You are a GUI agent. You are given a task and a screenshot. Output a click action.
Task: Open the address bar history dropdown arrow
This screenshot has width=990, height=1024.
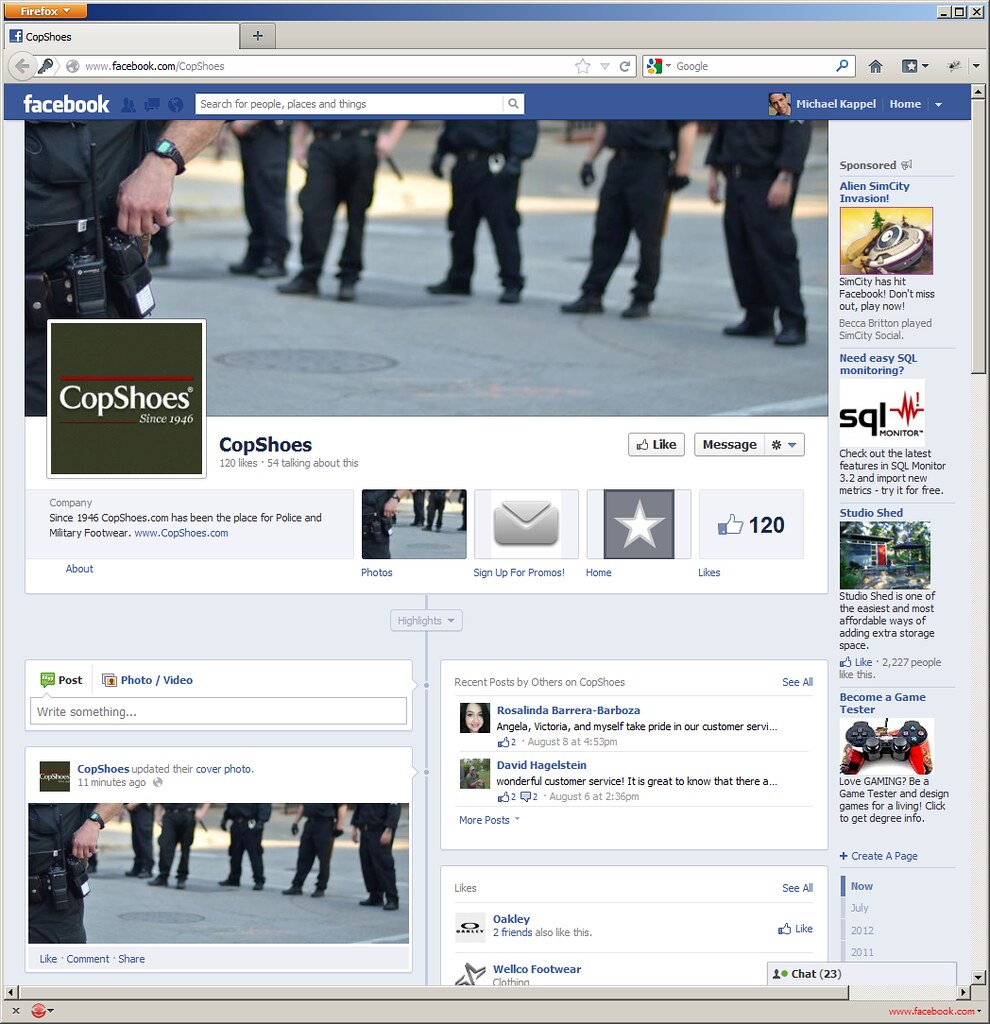click(x=605, y=66)
